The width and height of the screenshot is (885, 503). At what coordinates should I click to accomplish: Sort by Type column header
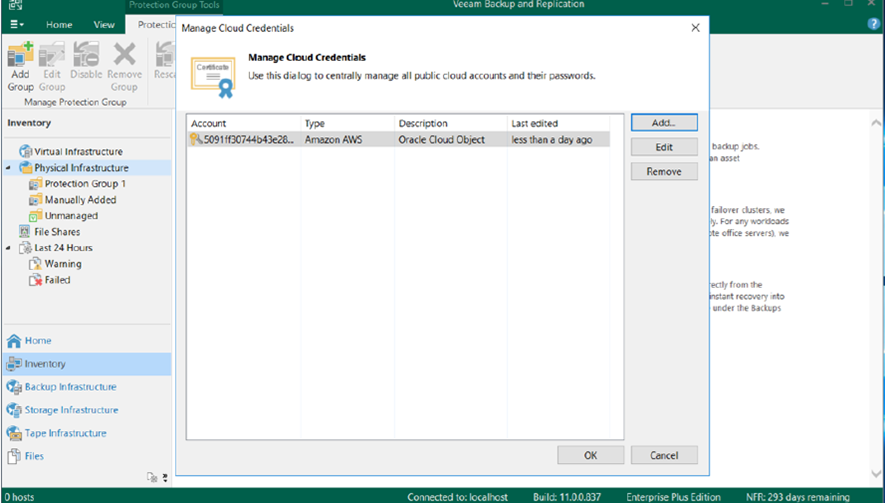click(347, 123)
